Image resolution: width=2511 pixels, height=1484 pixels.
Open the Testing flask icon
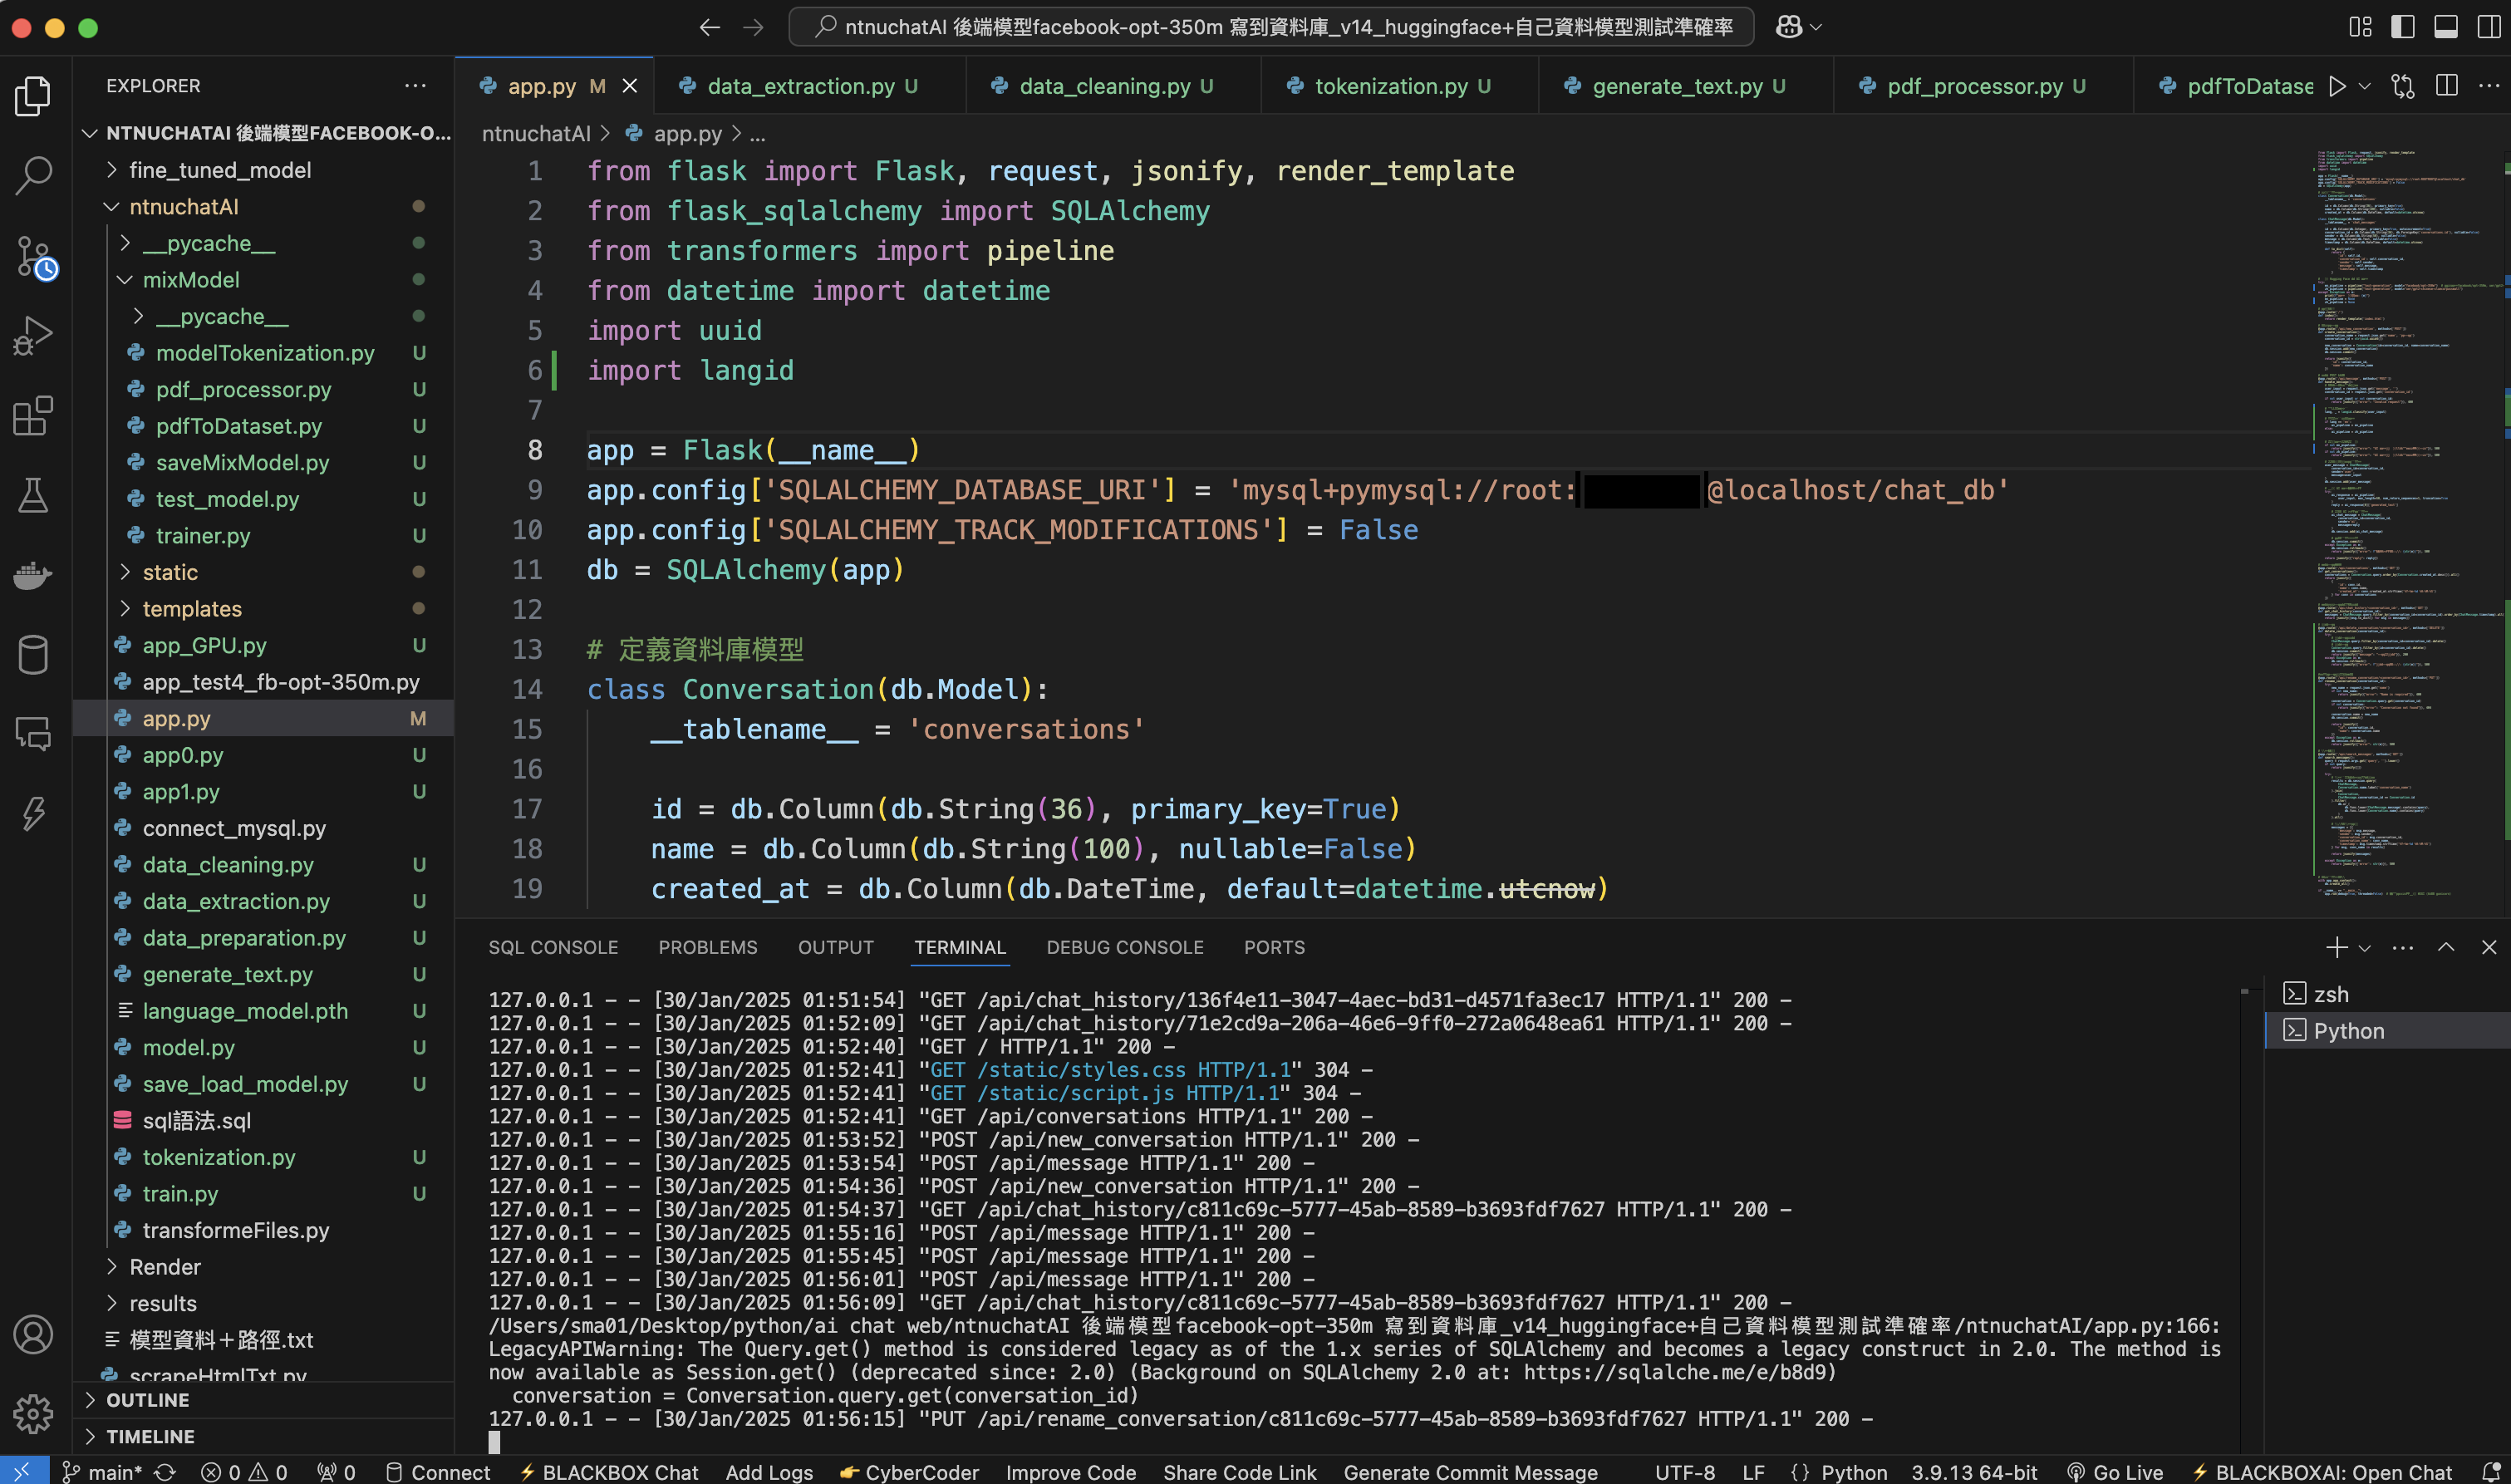[34, 495]
